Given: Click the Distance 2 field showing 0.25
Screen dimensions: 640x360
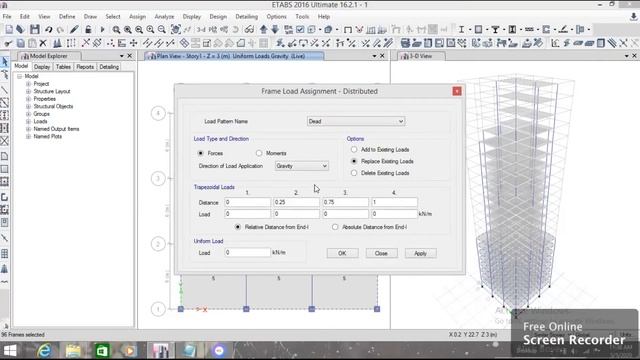Looking at the screenshot, I should coord(296,202).
